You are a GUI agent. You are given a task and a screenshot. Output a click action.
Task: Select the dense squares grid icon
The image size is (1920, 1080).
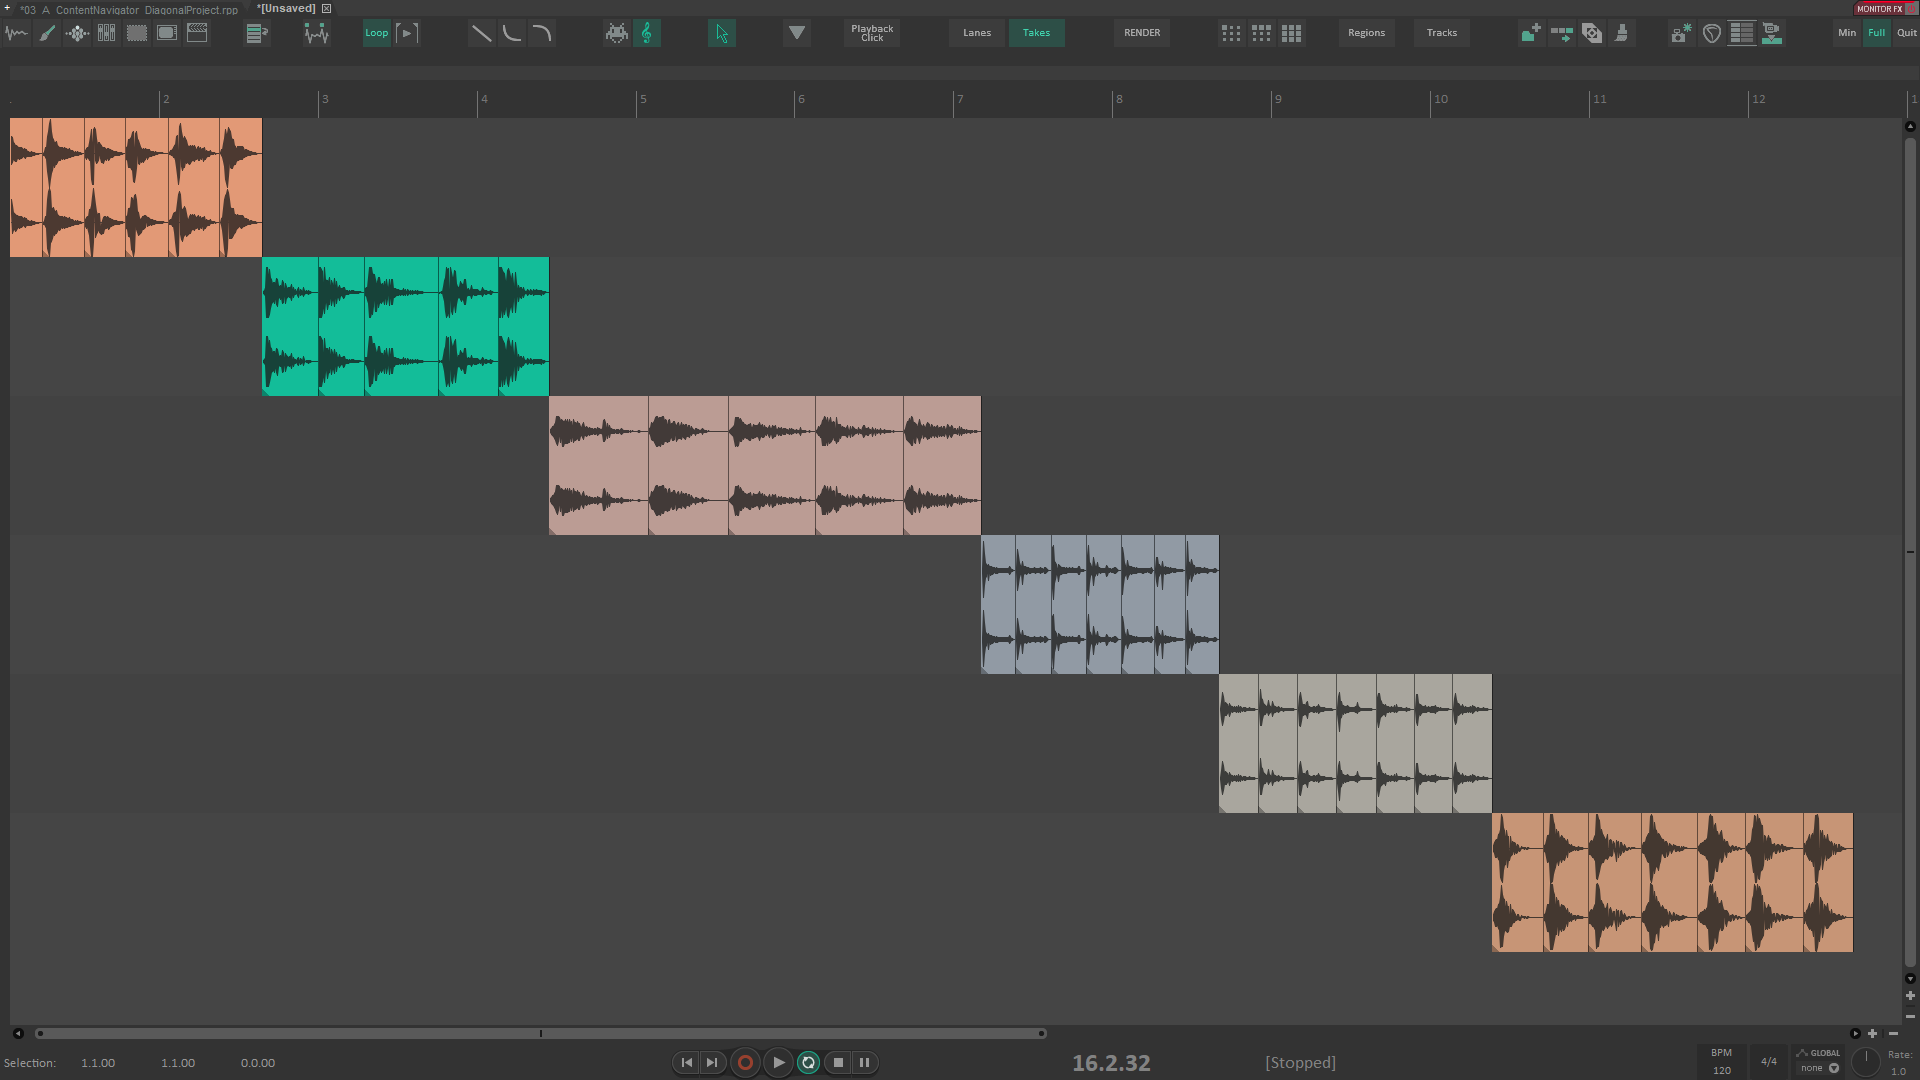coord(1292,33)
